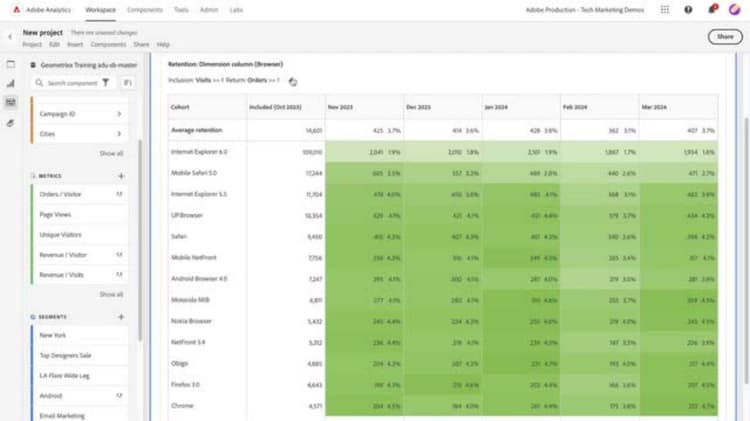The image size is (750, 421).
Task: Click the Chrome cohort row label
Action: tap(182, 405)
